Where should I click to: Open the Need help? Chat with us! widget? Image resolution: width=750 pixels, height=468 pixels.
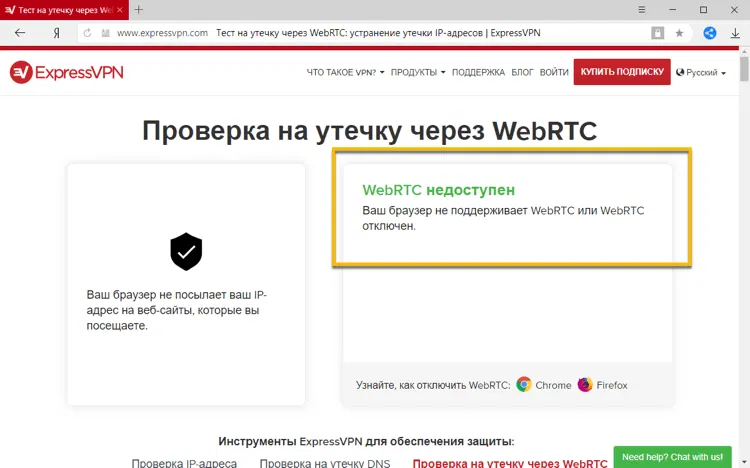pos(673,457)
